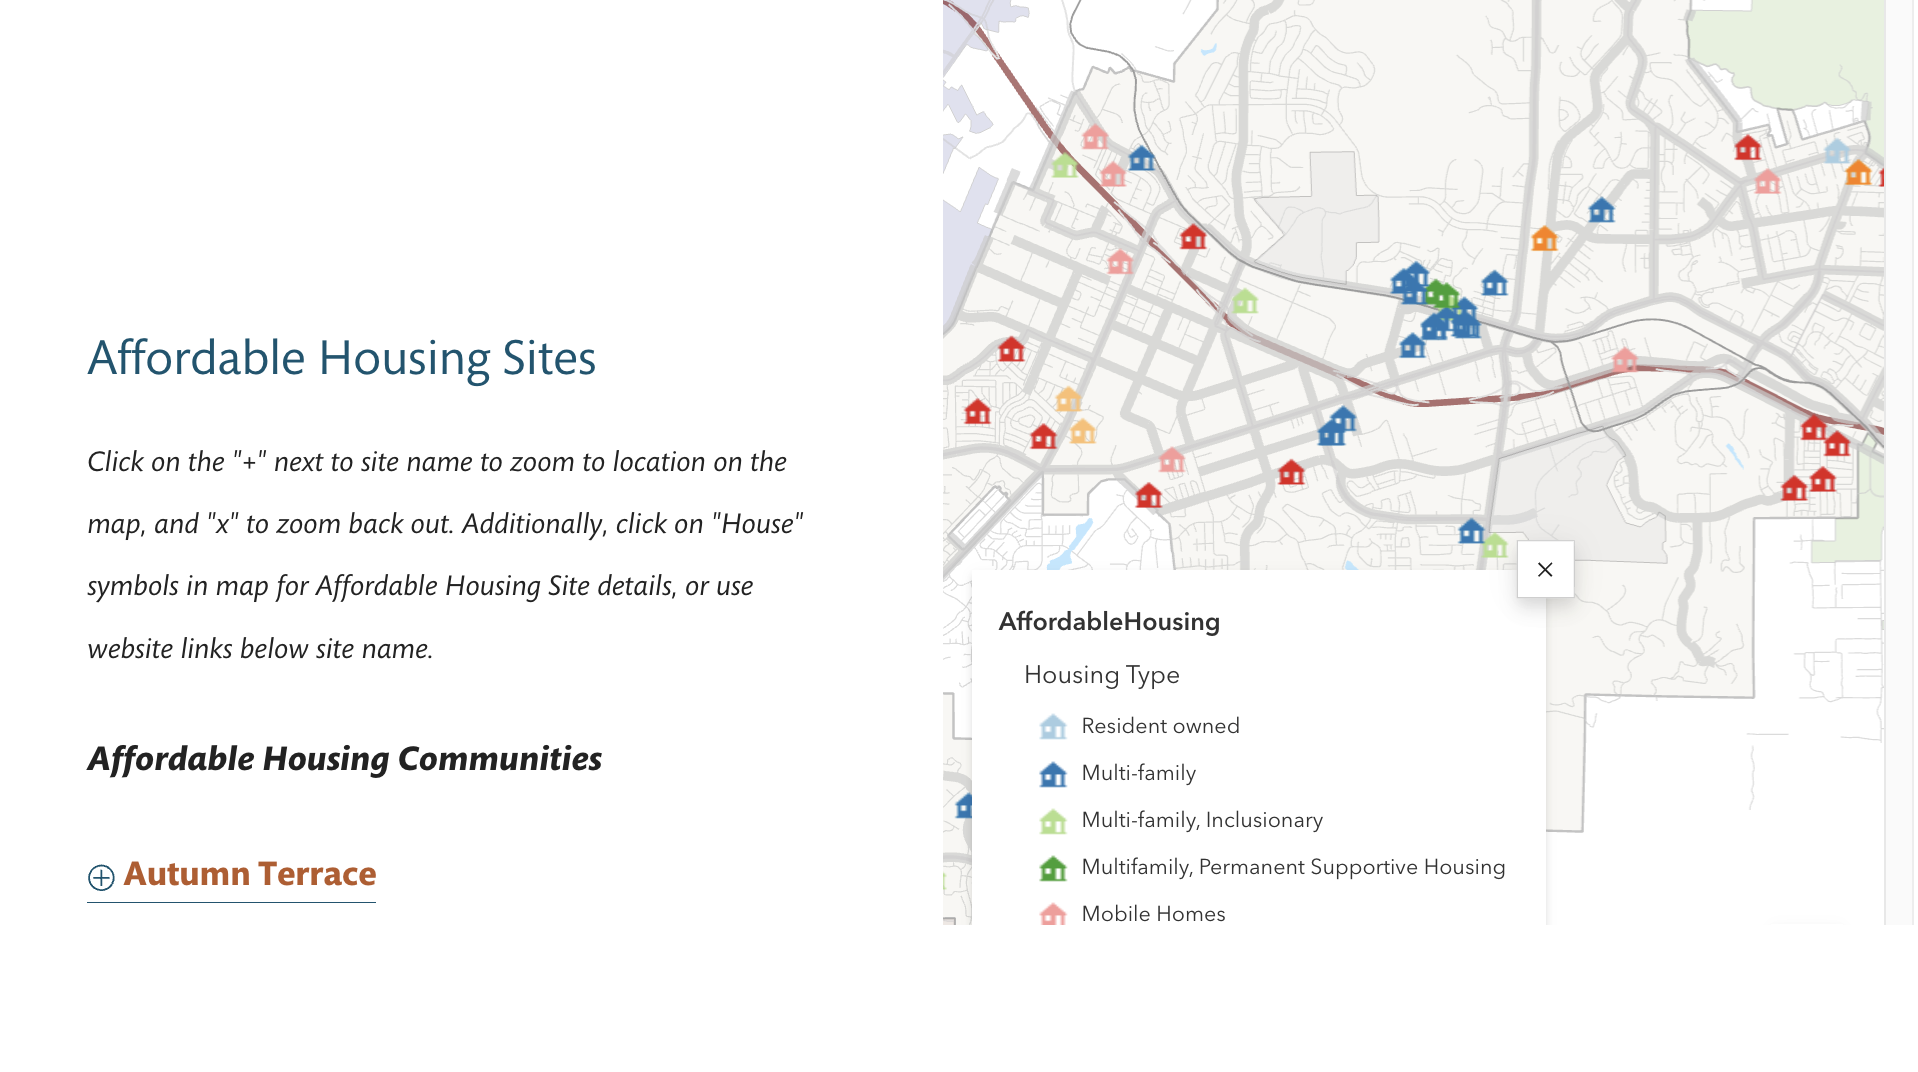This screenshot has width=1918, height=1072.
Task: Click the Housing Type header in legend
Action: click(1101, 675)
